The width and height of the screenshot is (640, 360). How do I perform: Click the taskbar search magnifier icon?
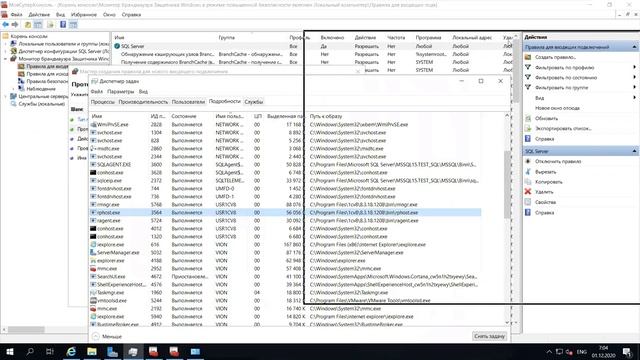coord(30,351)
